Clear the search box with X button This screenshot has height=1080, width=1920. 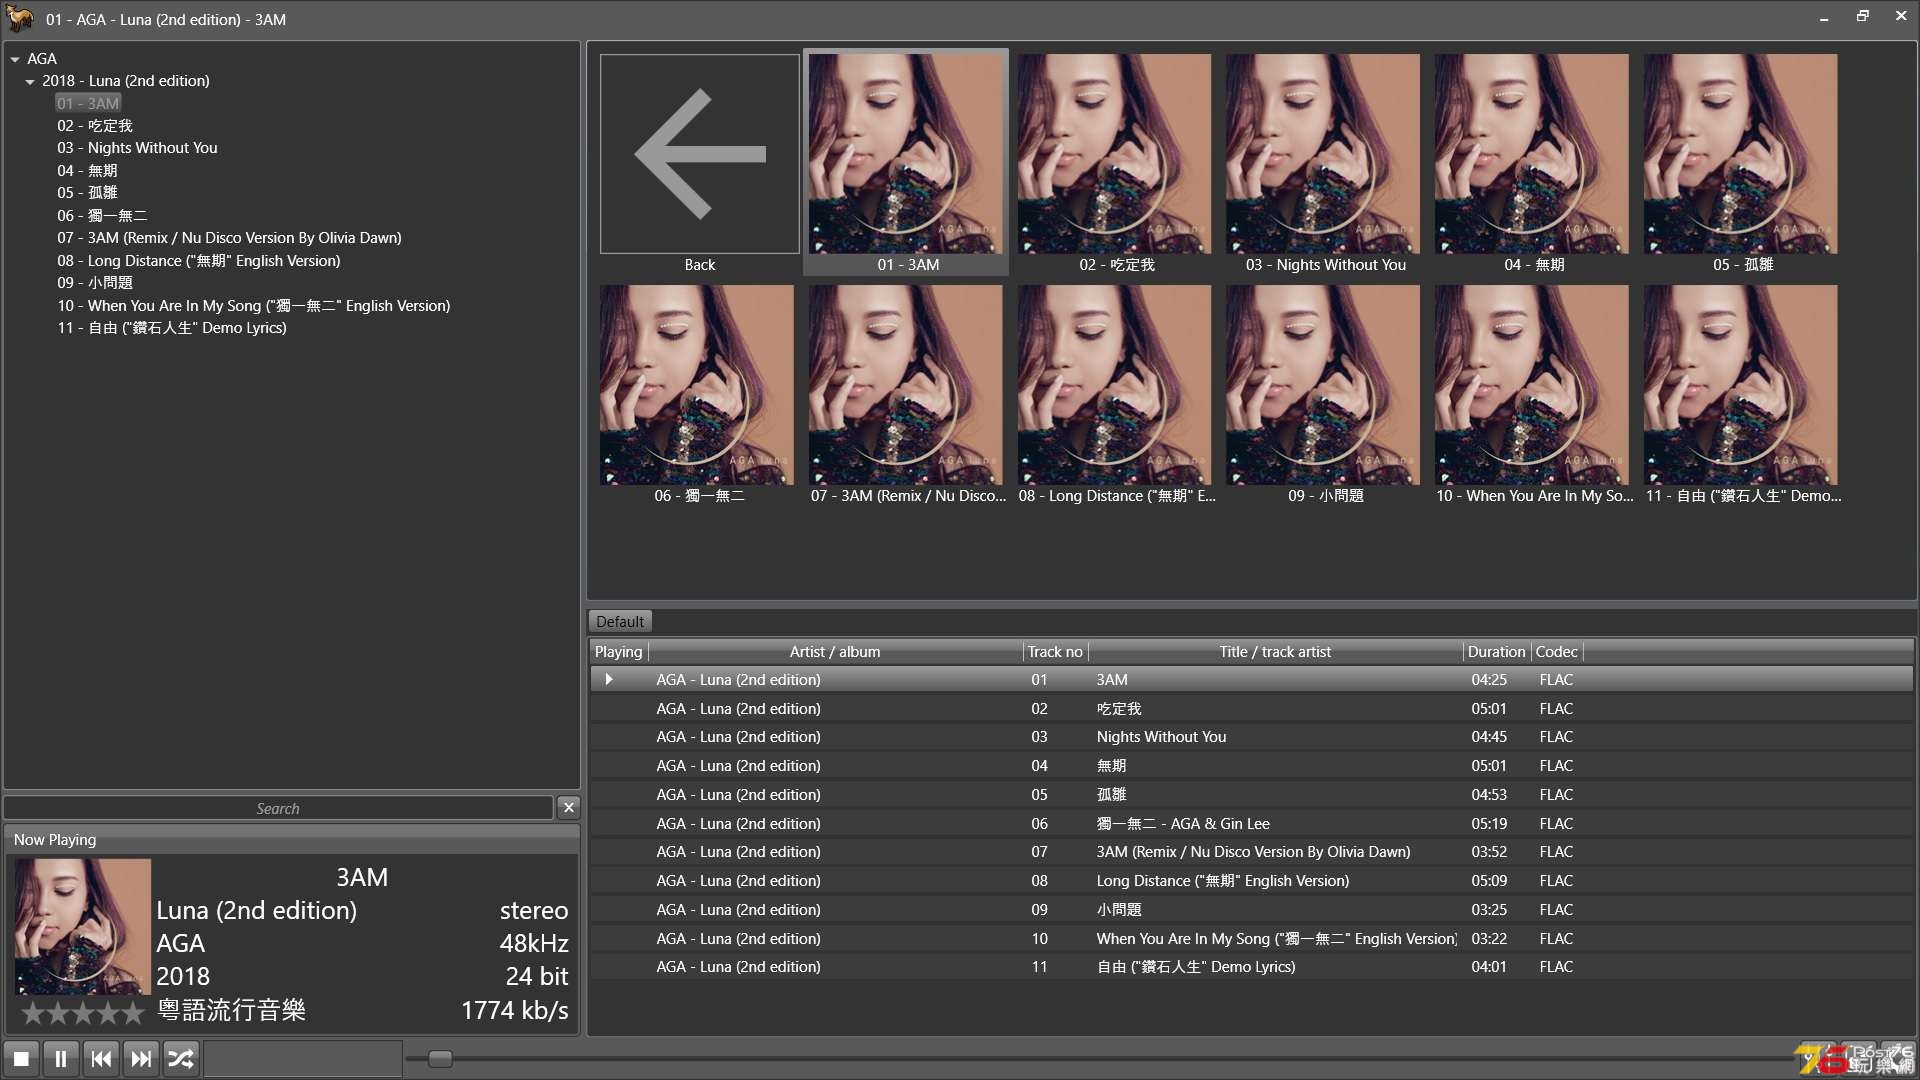click(568, 807)
